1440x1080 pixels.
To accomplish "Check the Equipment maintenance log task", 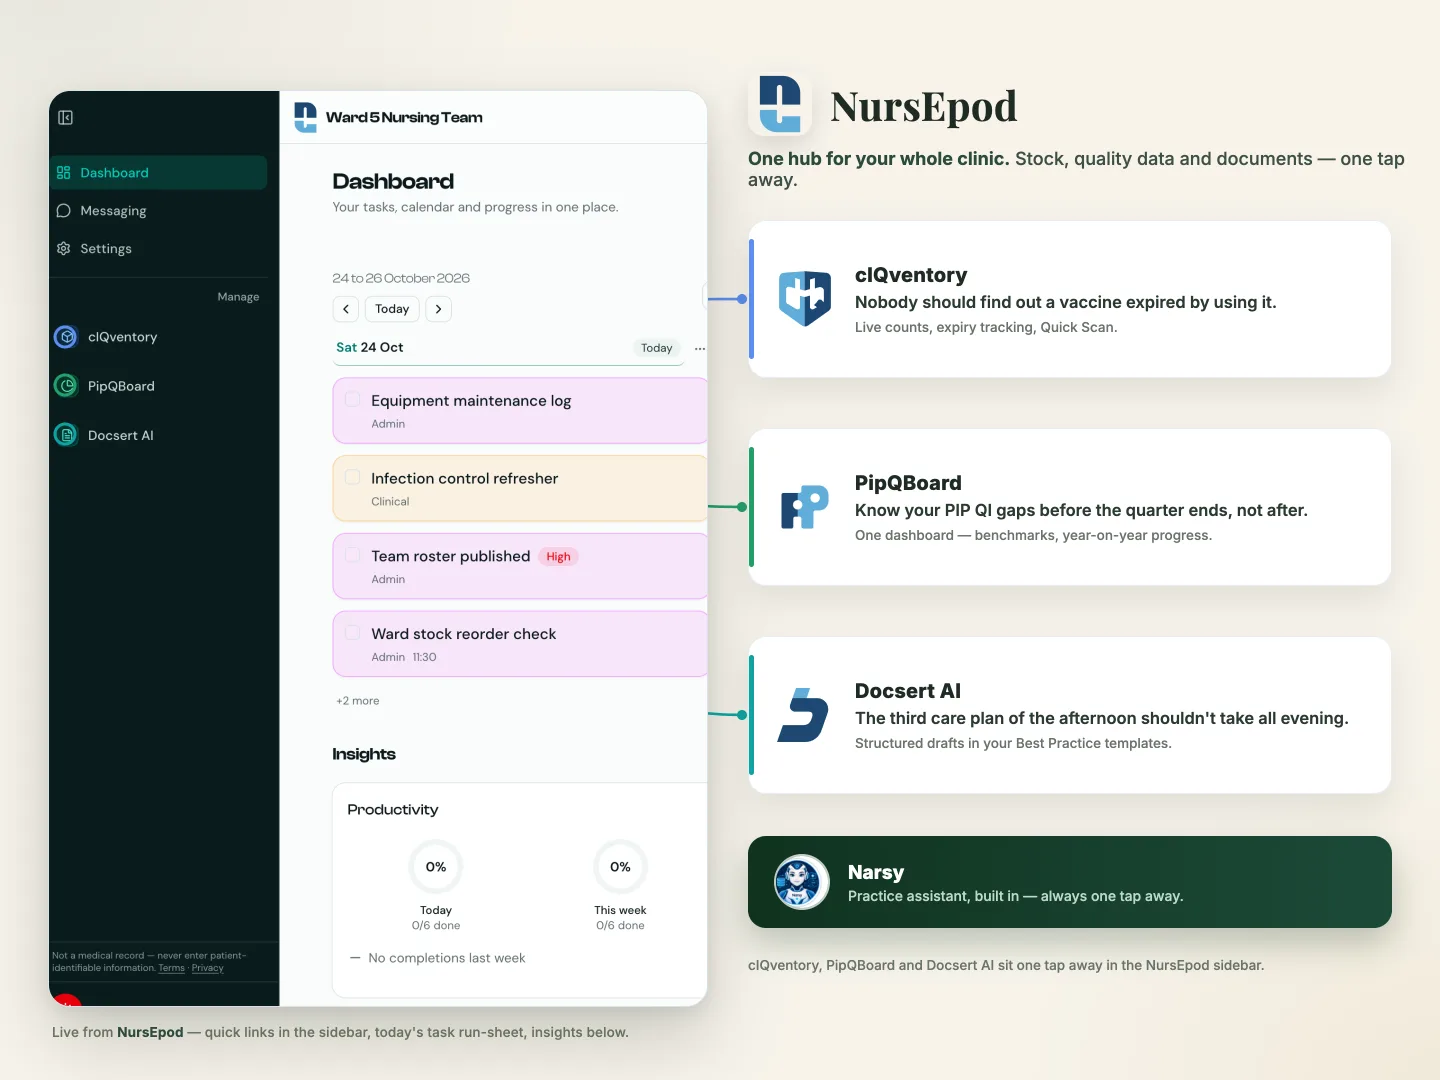I will pos(353,400).
